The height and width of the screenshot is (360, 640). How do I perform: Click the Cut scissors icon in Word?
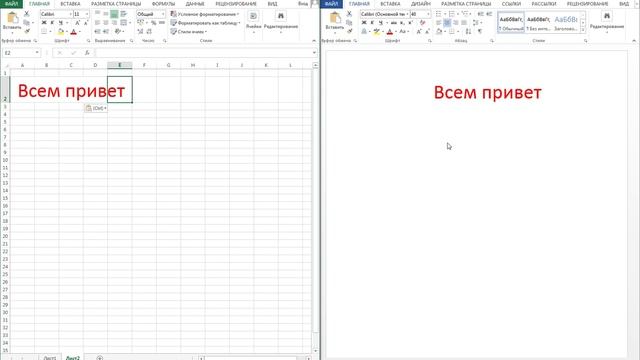pyautogui.click(x=349, y=14)
